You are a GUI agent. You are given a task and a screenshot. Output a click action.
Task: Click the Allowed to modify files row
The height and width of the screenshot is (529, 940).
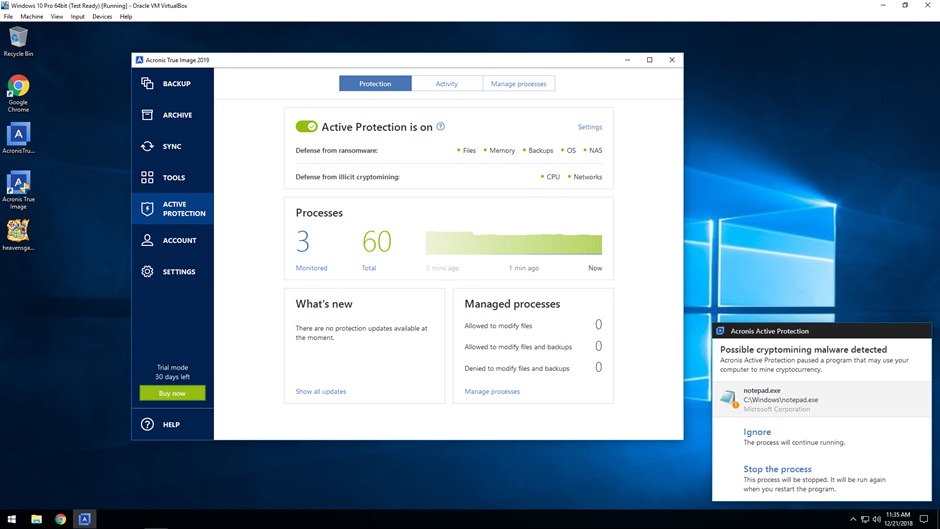point(533,325)
